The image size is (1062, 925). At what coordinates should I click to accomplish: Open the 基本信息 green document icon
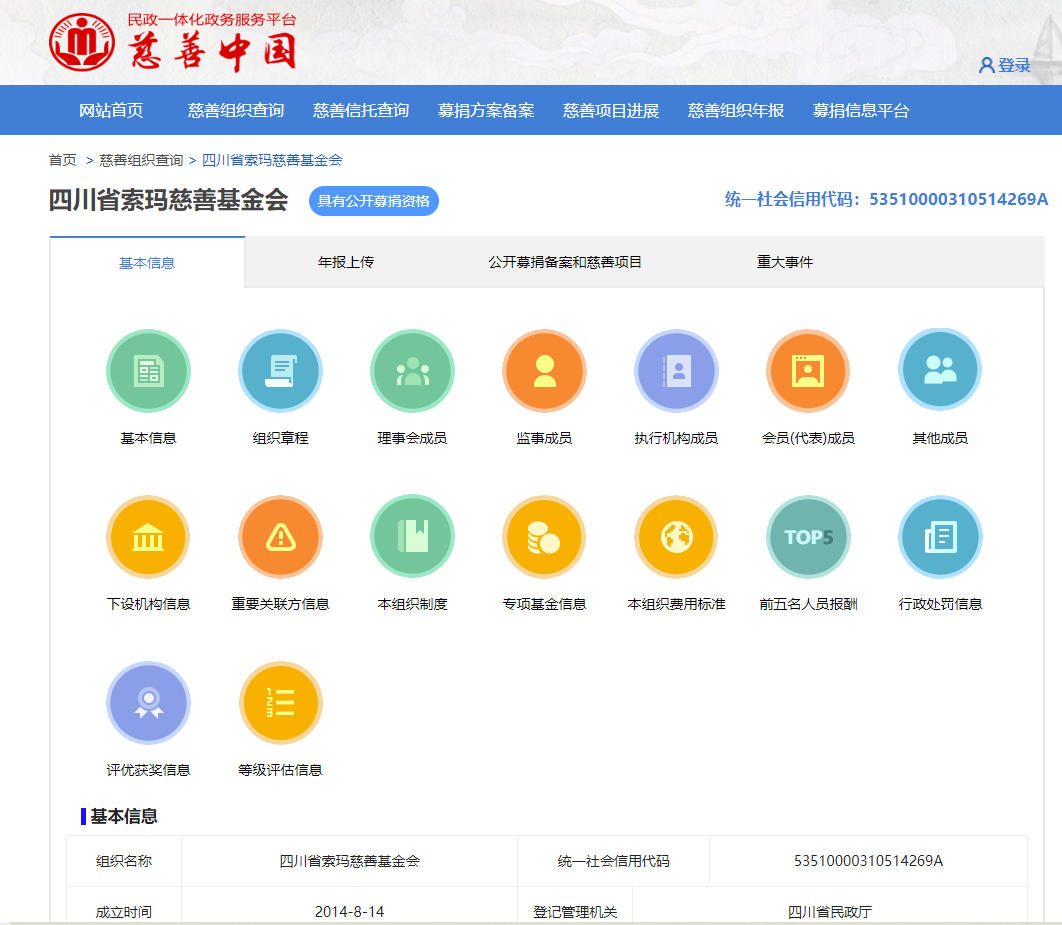[x=148, y=371]
